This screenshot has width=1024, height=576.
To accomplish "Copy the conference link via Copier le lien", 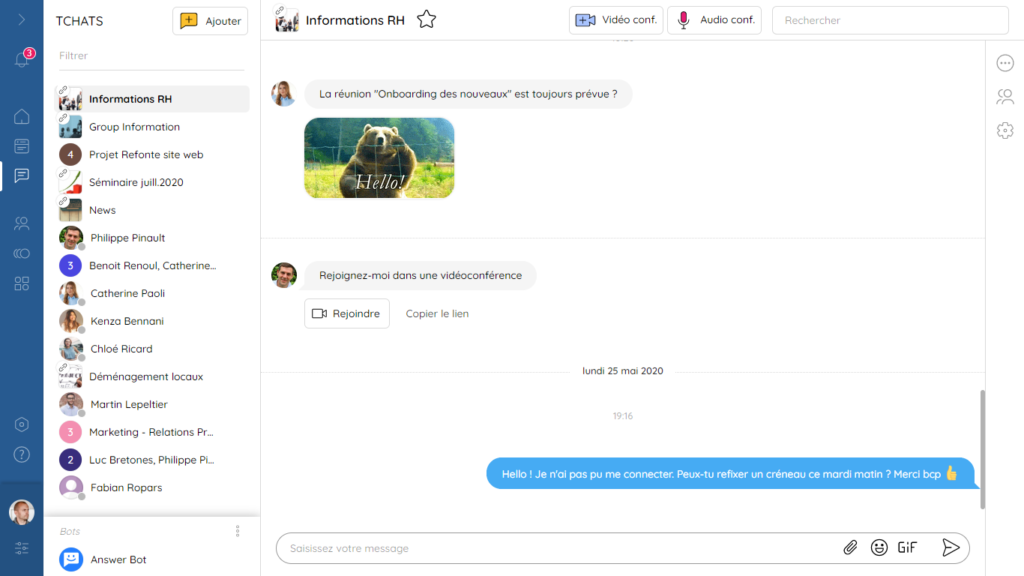I will (x=440, y=313).
